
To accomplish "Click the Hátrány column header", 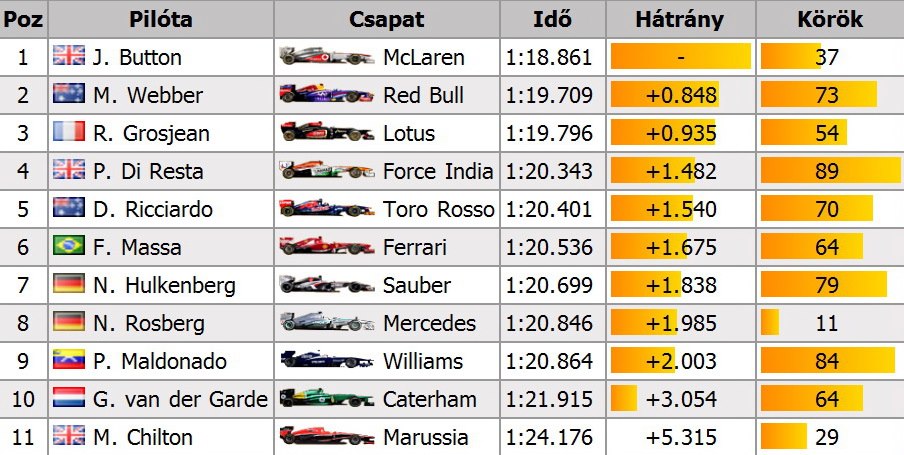I will [679, 20].
